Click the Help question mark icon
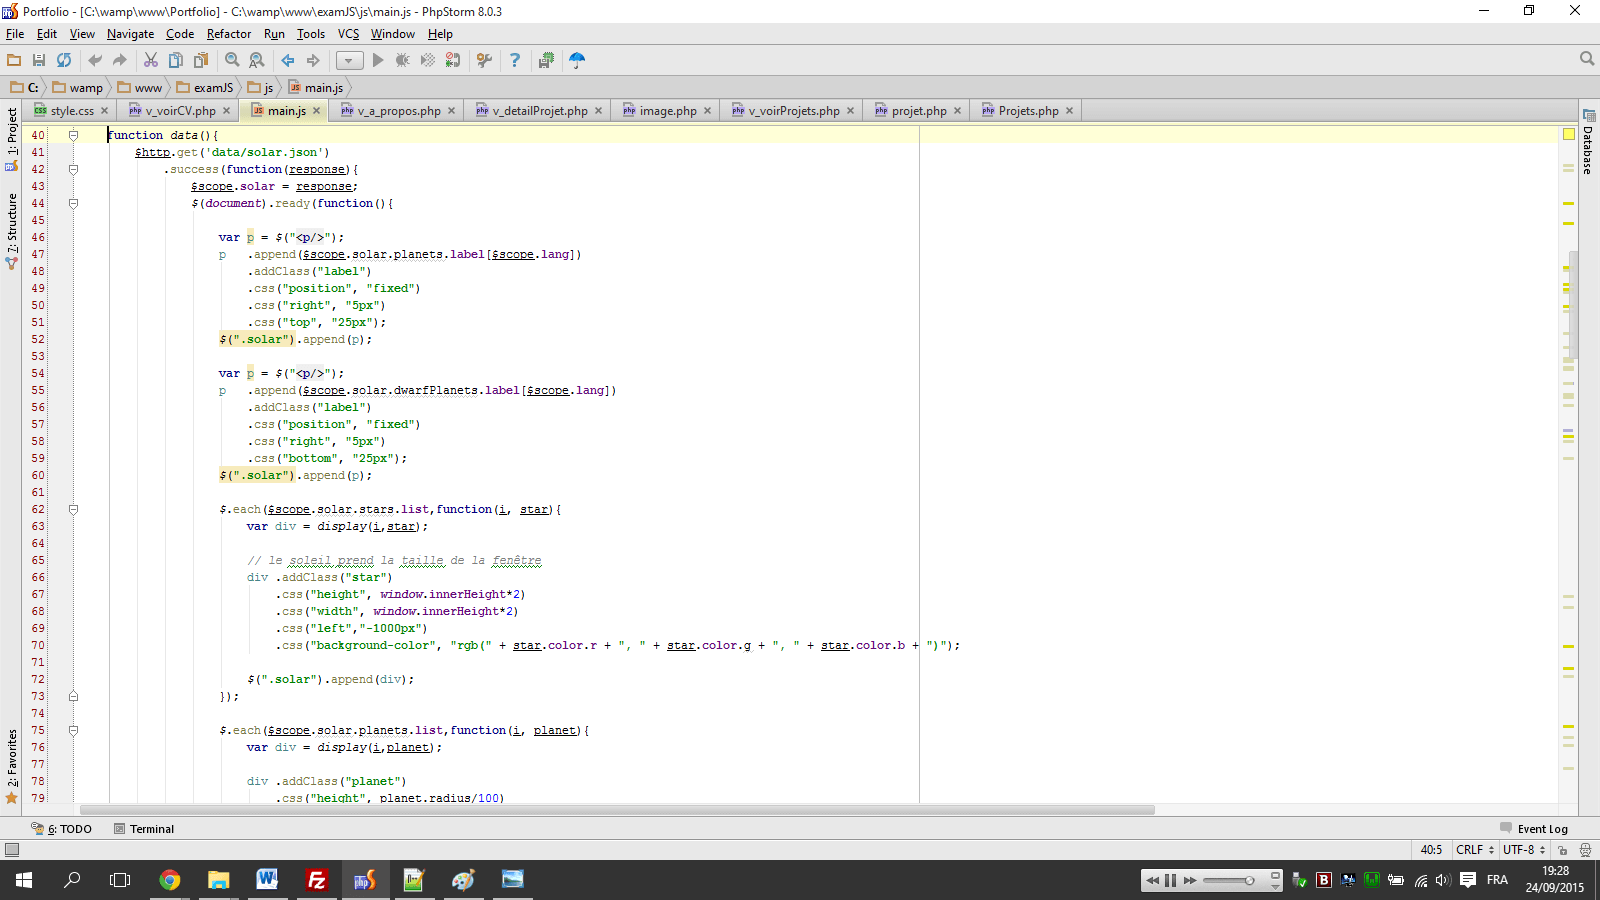 (x=515, y=60)
